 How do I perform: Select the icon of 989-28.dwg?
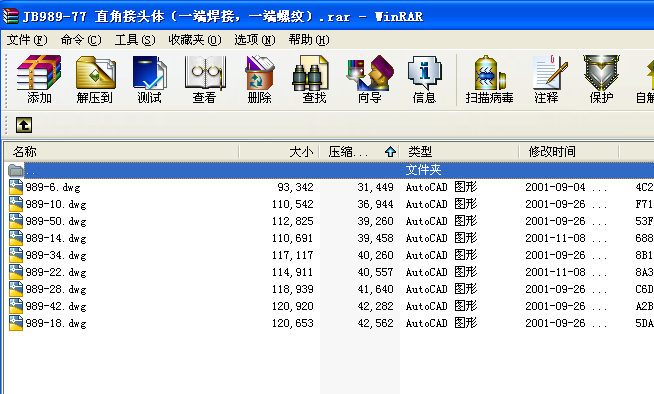point(16,289)
